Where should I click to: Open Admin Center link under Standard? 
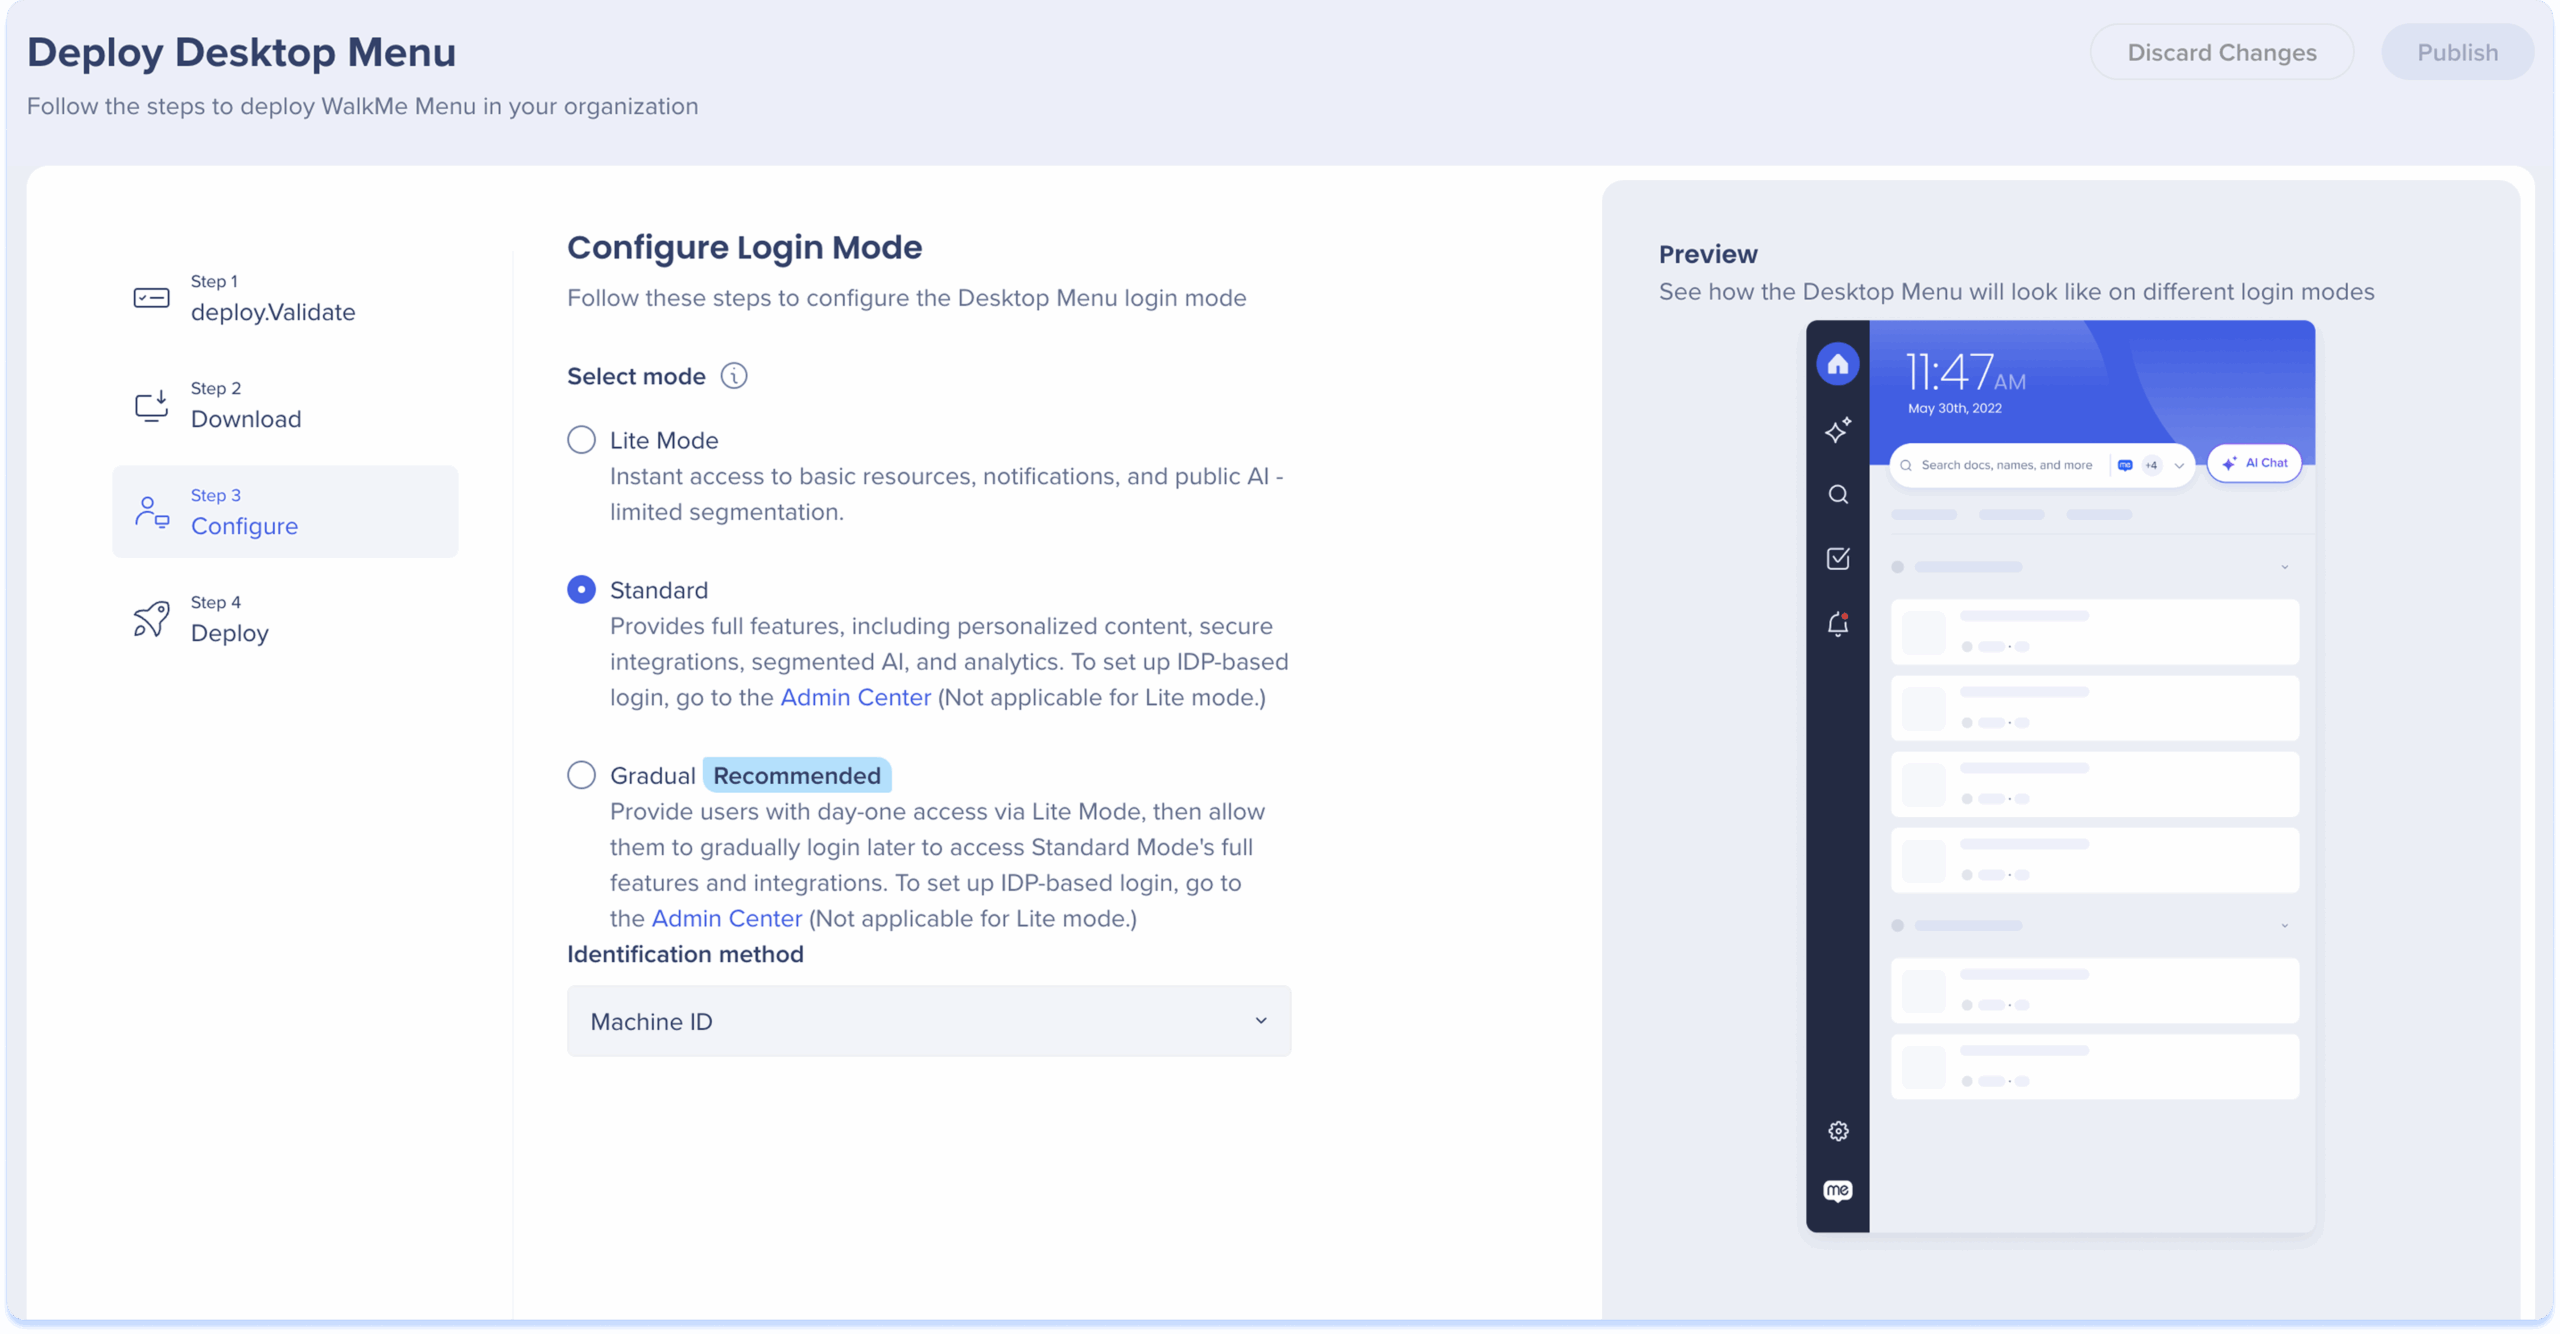coord(855,697)
